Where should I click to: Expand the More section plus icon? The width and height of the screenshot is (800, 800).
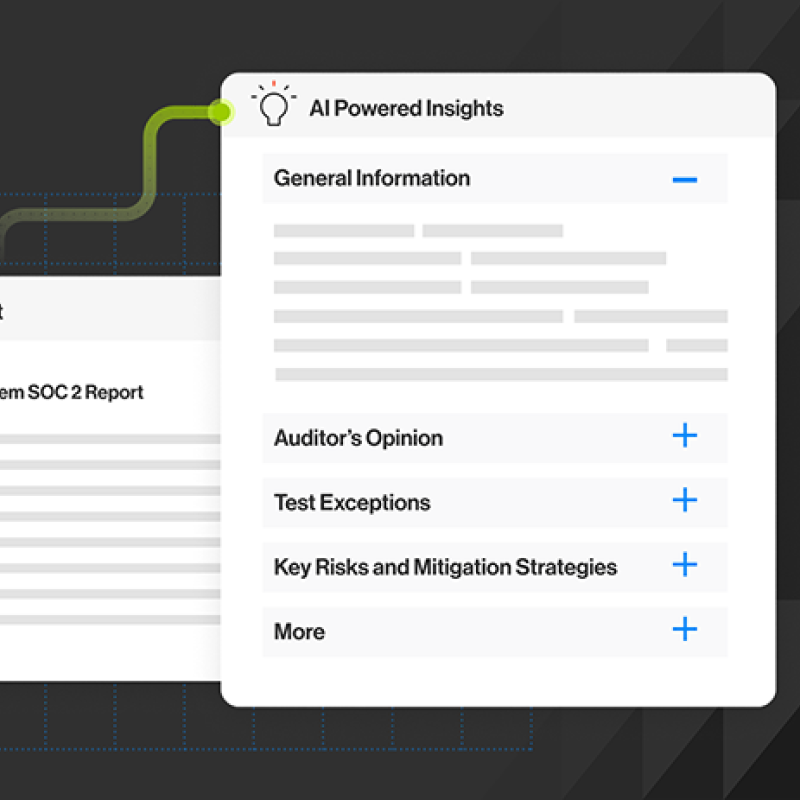coord(685,629)
